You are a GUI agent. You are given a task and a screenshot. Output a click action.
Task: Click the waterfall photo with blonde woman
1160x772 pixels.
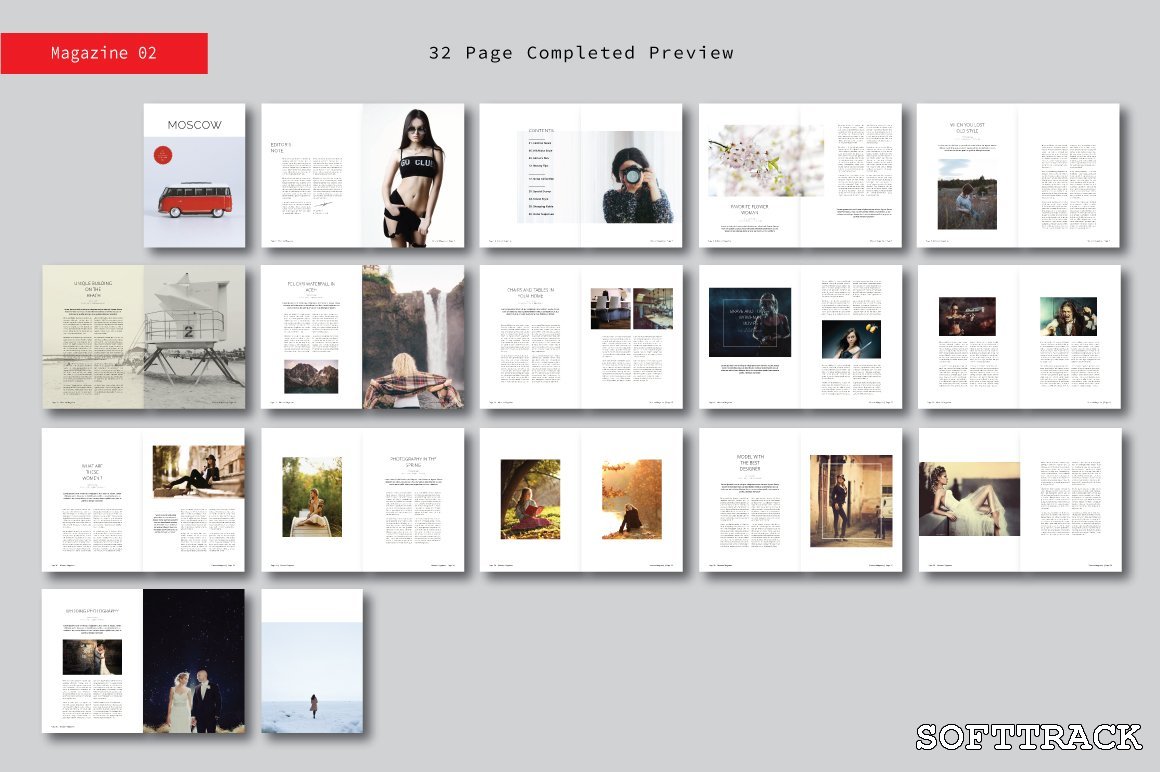tap(413, 336)
